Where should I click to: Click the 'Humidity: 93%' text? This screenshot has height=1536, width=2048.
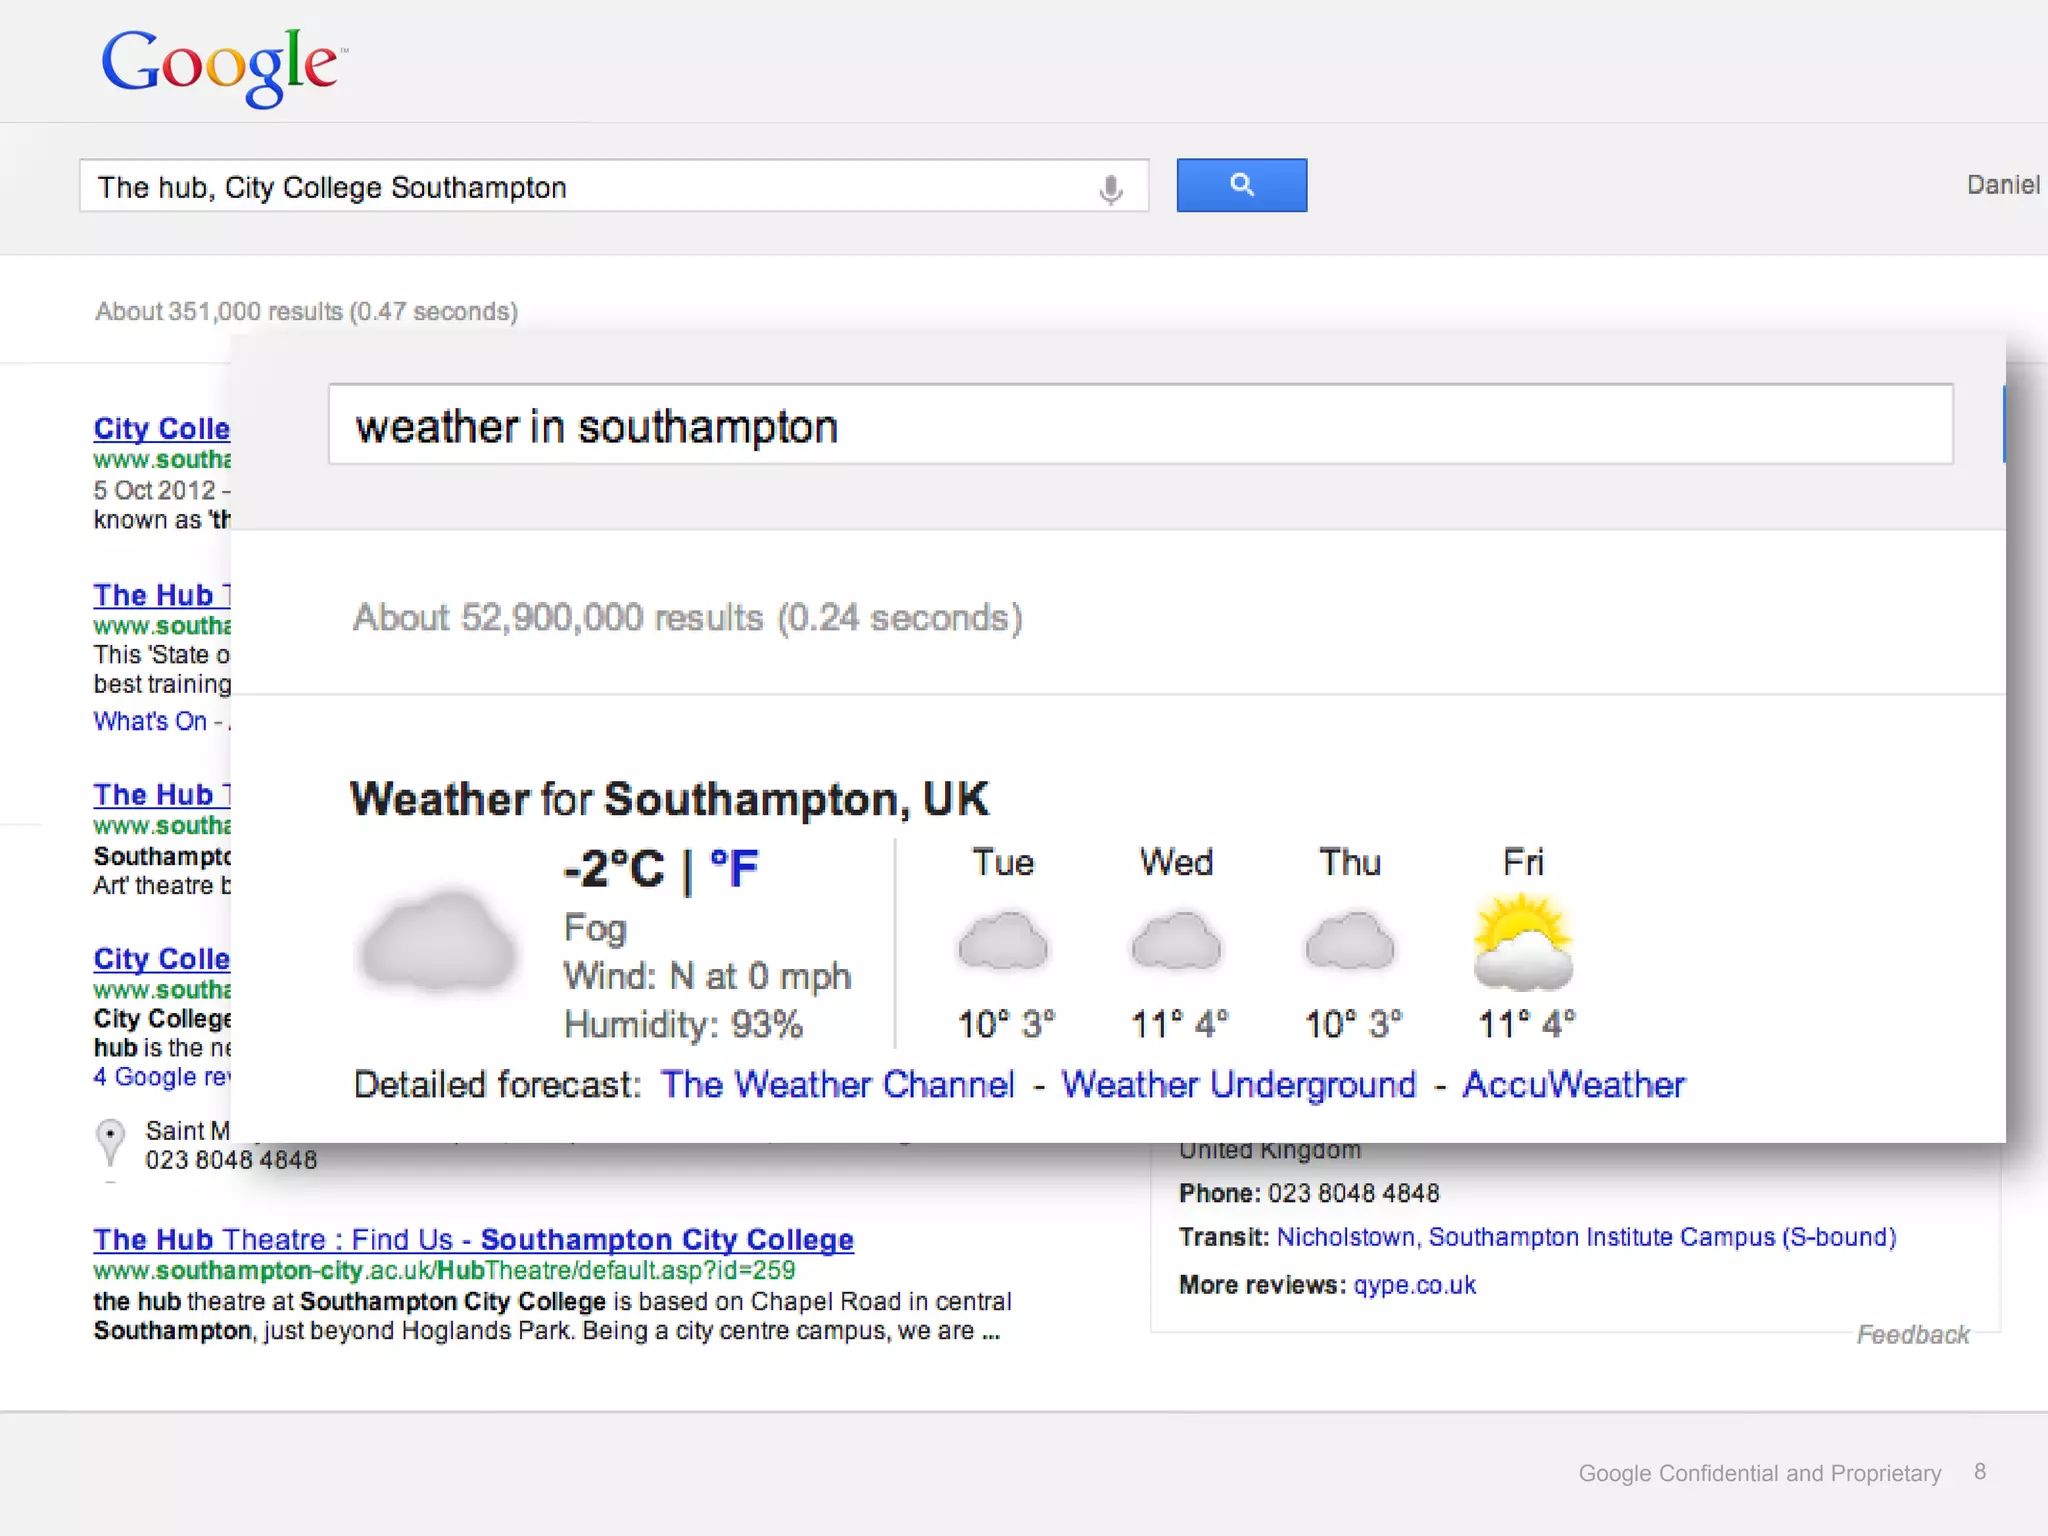click(683, 1025)
